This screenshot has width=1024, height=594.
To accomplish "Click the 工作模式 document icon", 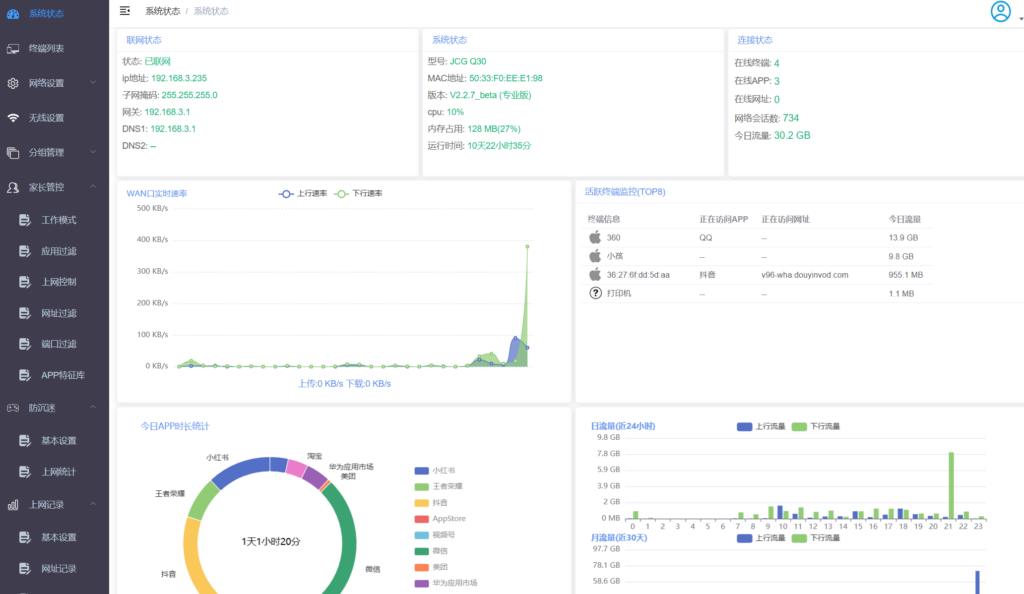I will 25,220.
